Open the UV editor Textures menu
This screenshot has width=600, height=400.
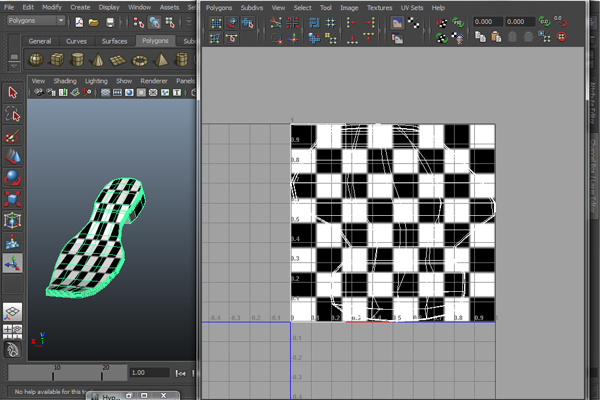(379, 8)
